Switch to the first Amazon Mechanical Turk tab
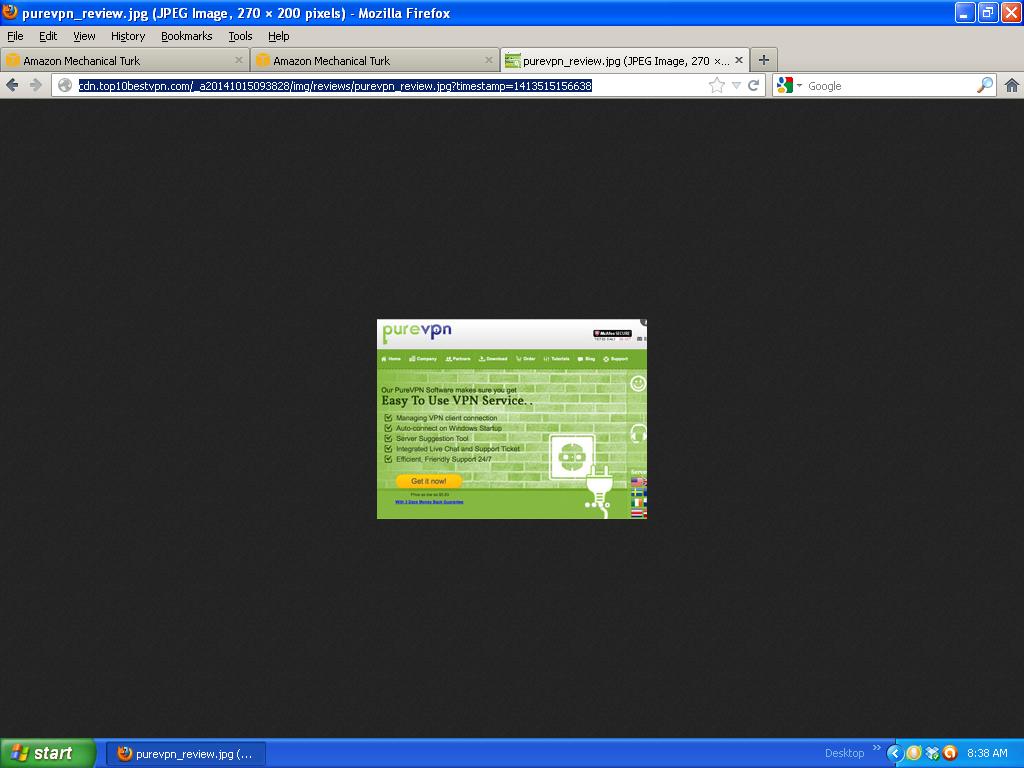 point(124,61)
